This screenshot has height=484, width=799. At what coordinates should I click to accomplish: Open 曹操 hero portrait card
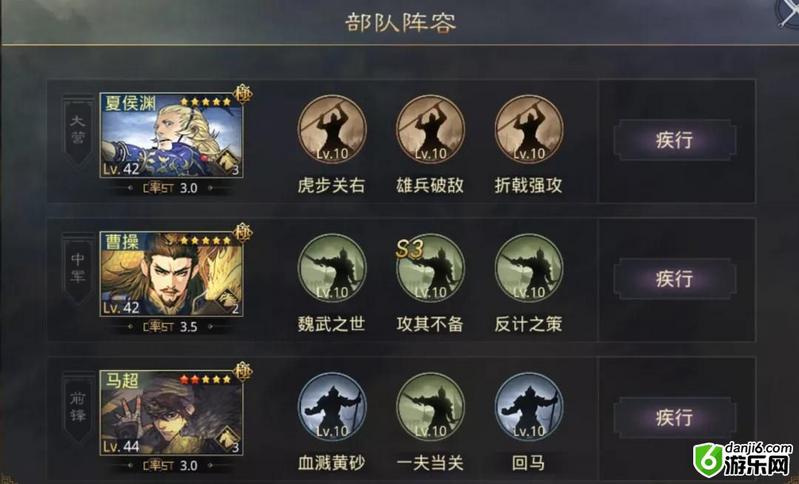click(x=171, y=274)
